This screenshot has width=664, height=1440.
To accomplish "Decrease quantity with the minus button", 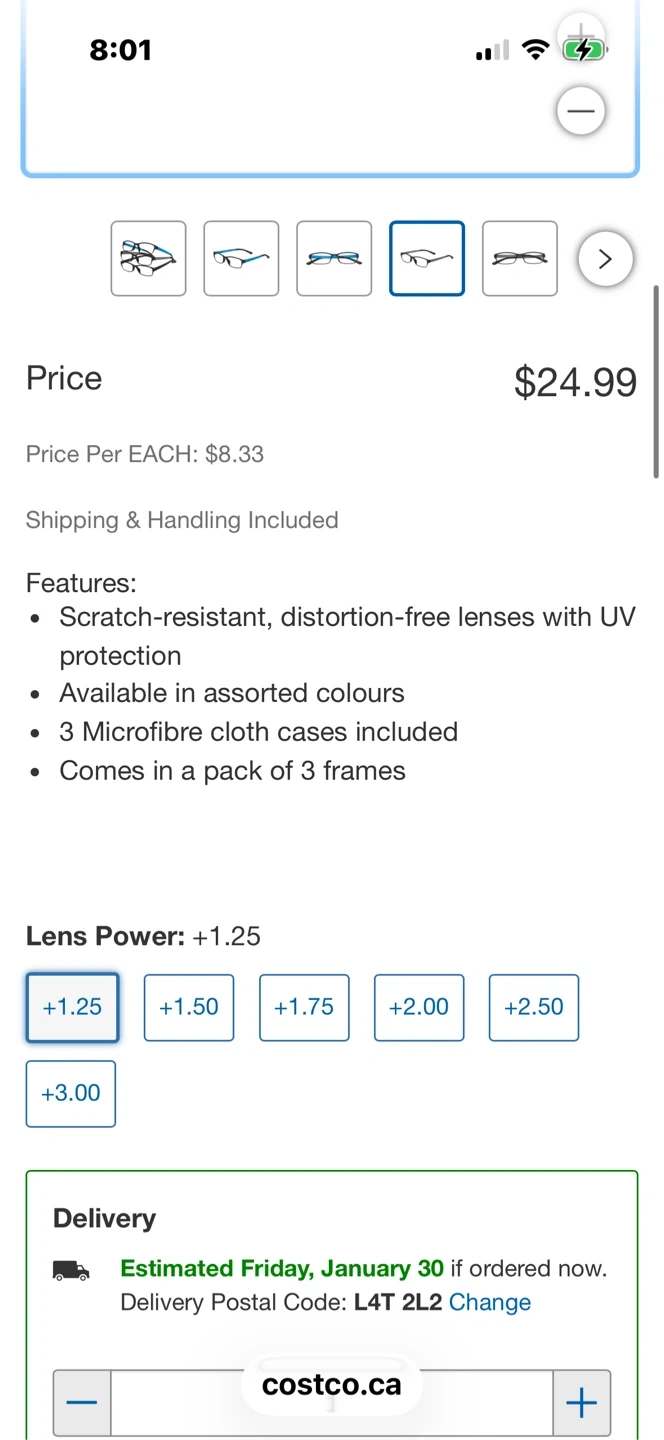I will point(82,1403).
